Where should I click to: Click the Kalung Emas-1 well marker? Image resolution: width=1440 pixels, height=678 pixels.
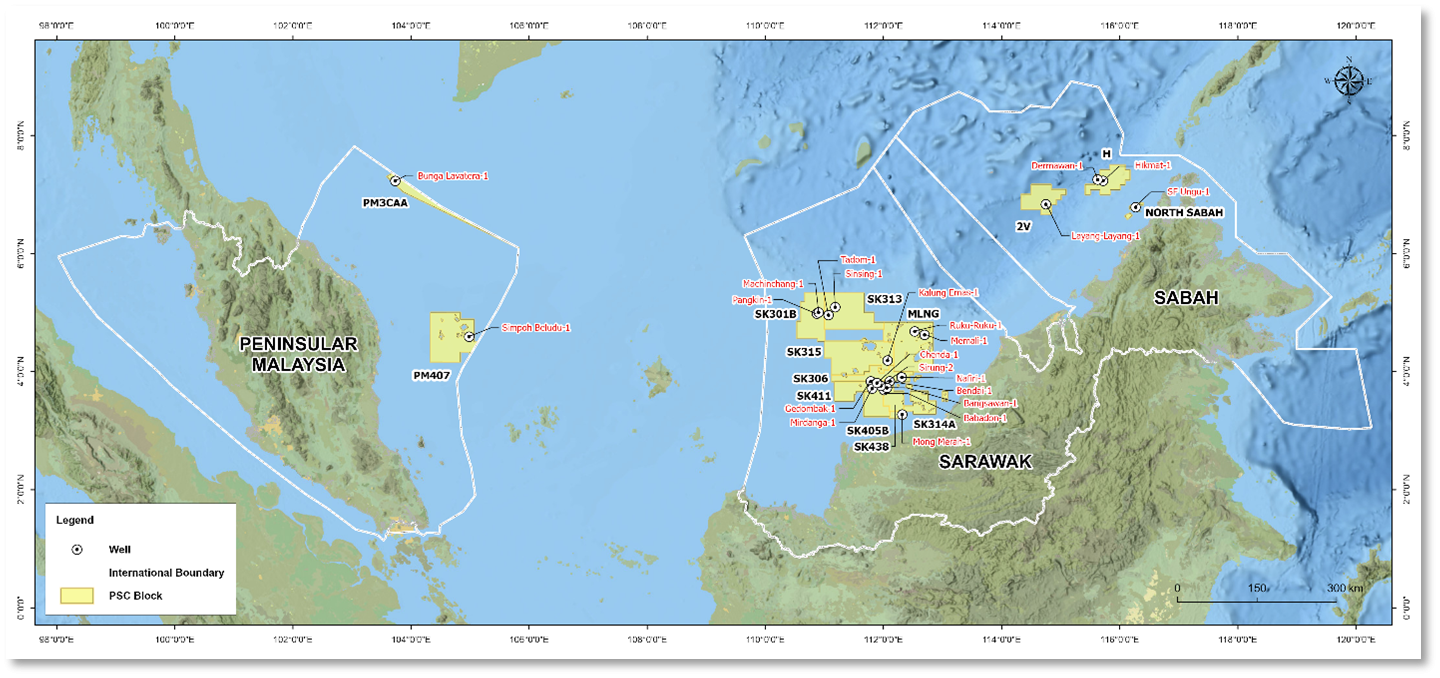tap(888, 360)
